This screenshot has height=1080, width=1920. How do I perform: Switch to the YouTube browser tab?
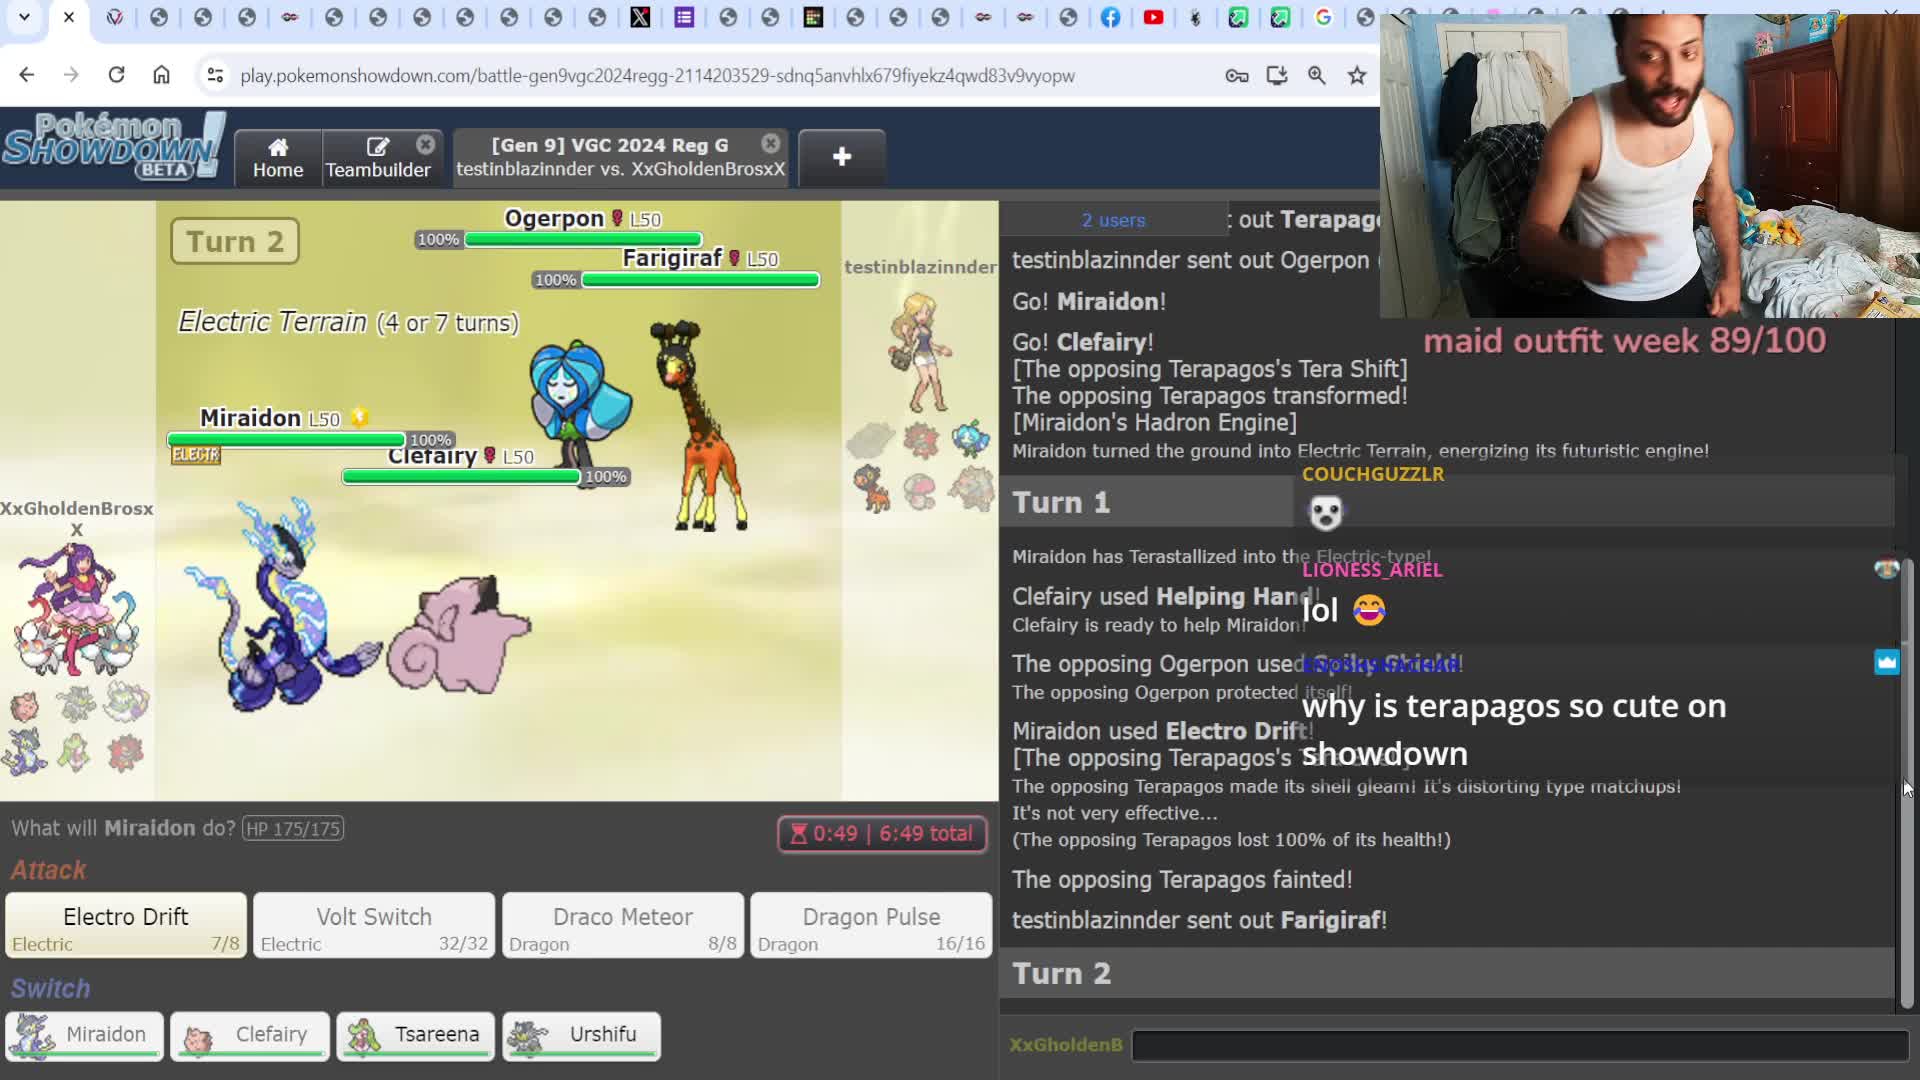[1153, 17]
